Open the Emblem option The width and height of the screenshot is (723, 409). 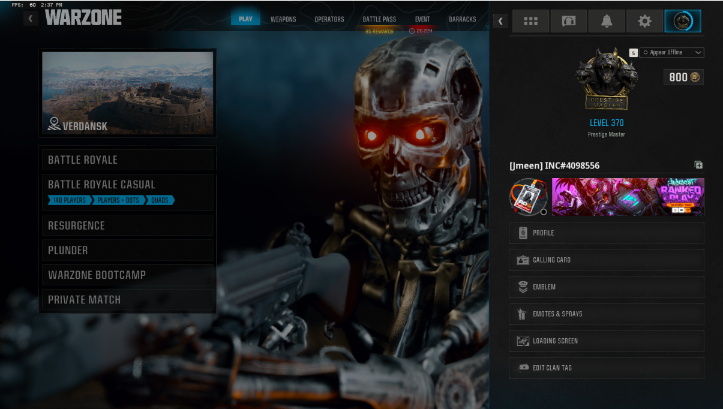click(606, 287)
